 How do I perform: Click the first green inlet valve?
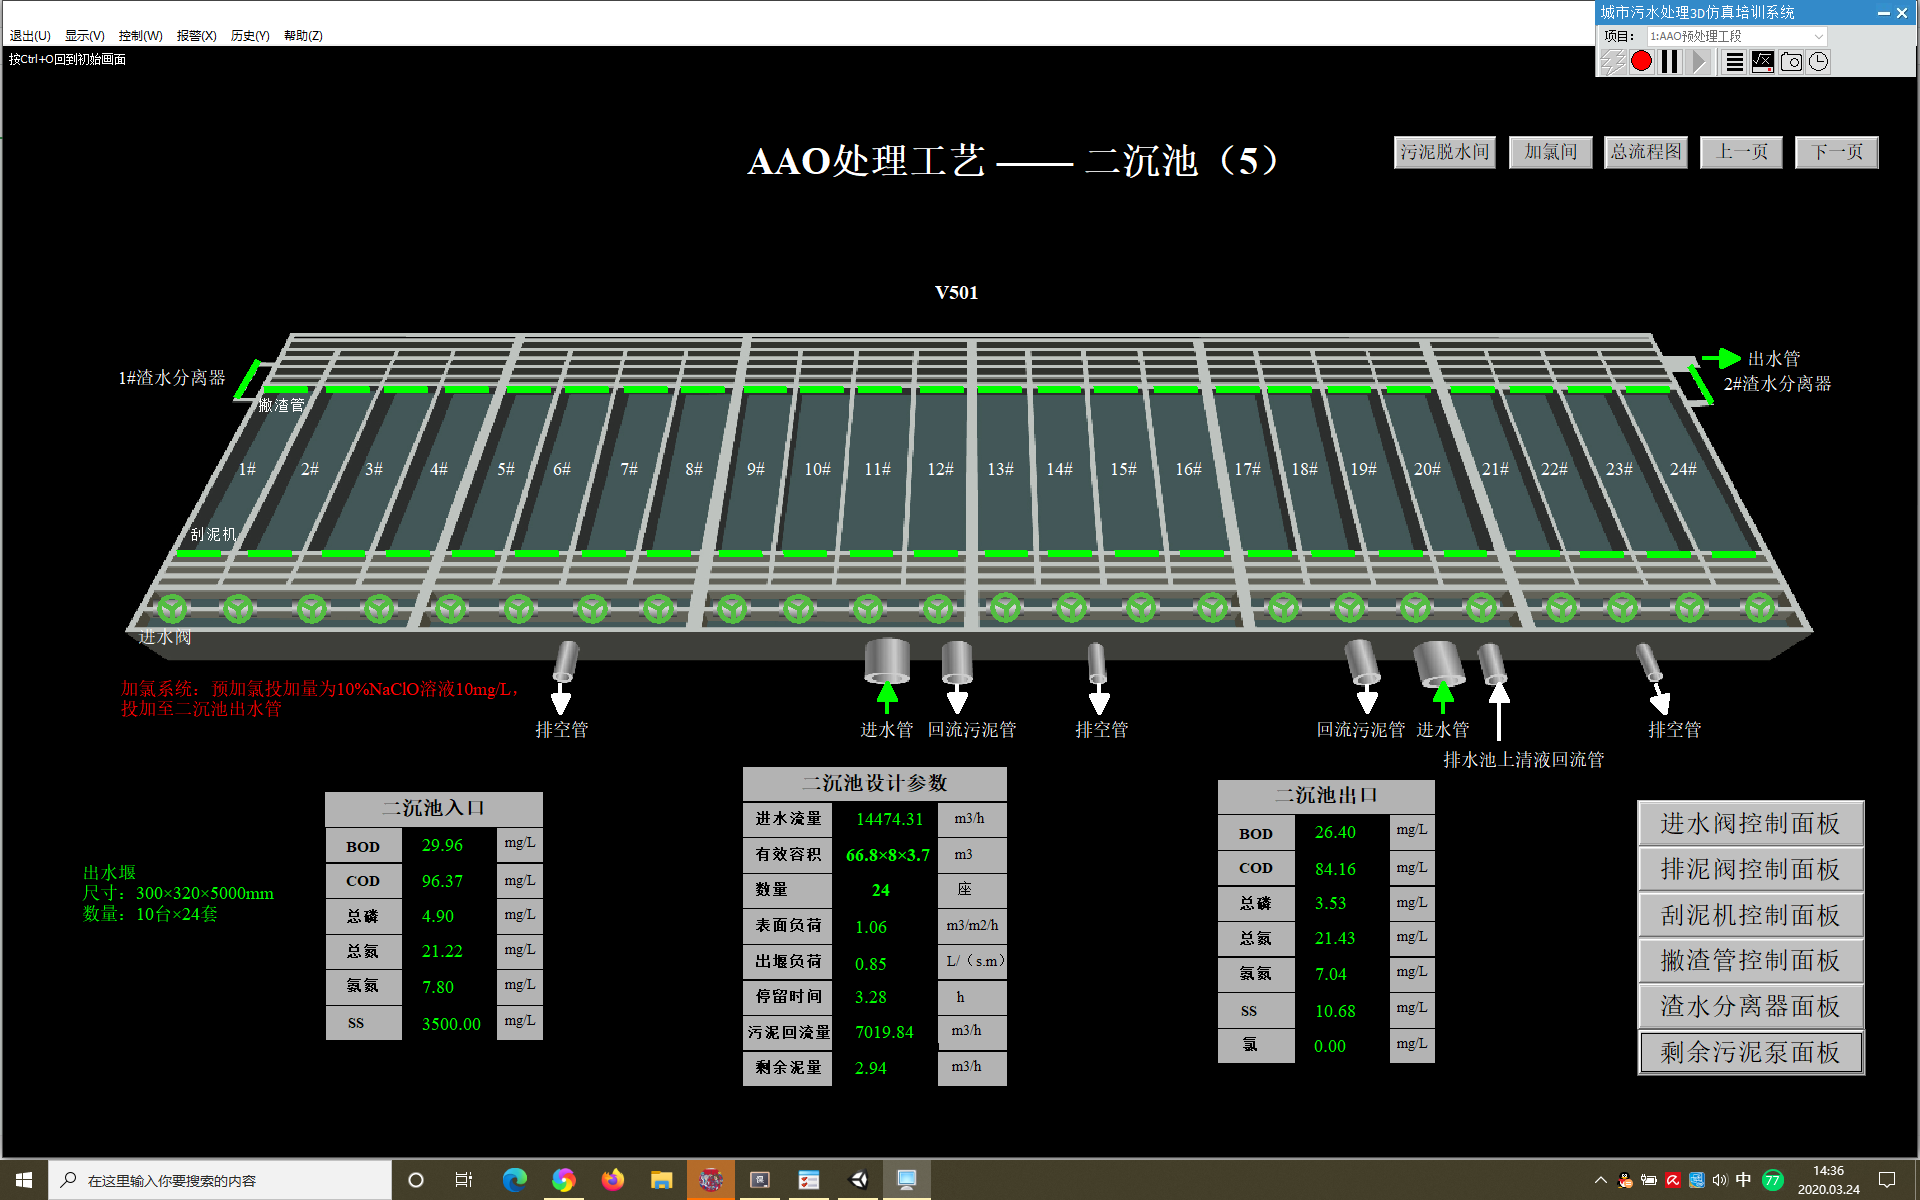pyautogui.click(x=172, y=607)
